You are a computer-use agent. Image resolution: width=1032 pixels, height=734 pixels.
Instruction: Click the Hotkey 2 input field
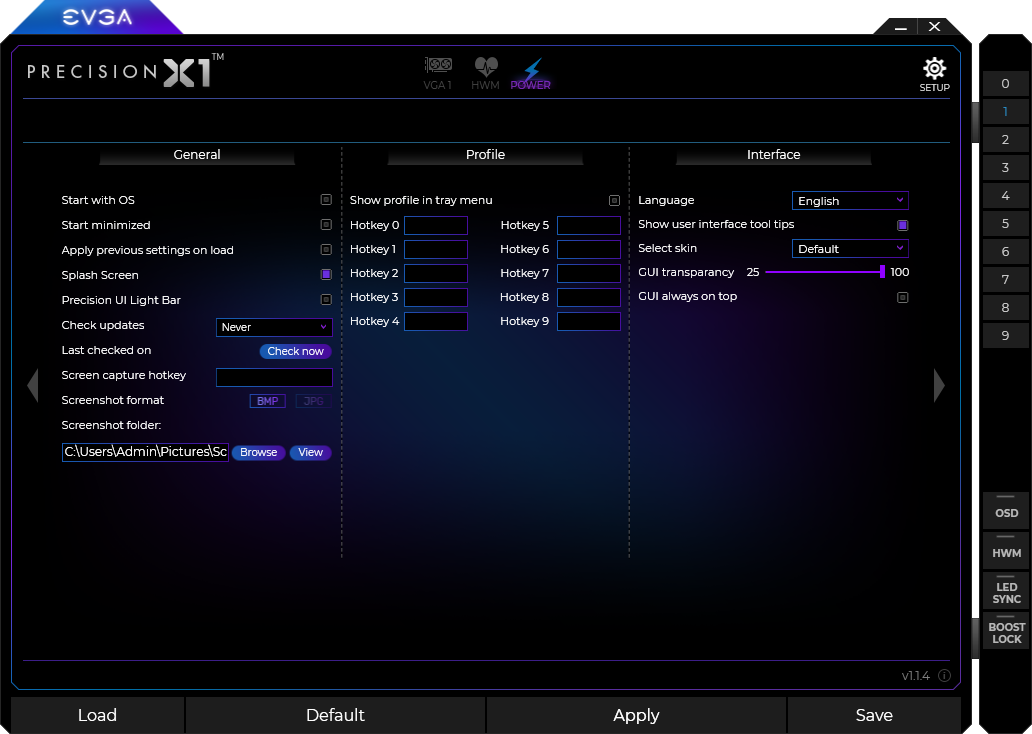click(x=436, y=273)
